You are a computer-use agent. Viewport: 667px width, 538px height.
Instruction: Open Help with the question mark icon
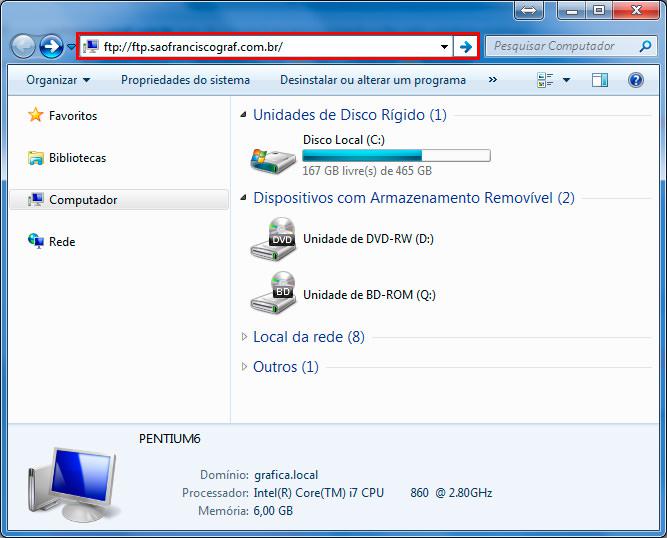click(636, 80)
